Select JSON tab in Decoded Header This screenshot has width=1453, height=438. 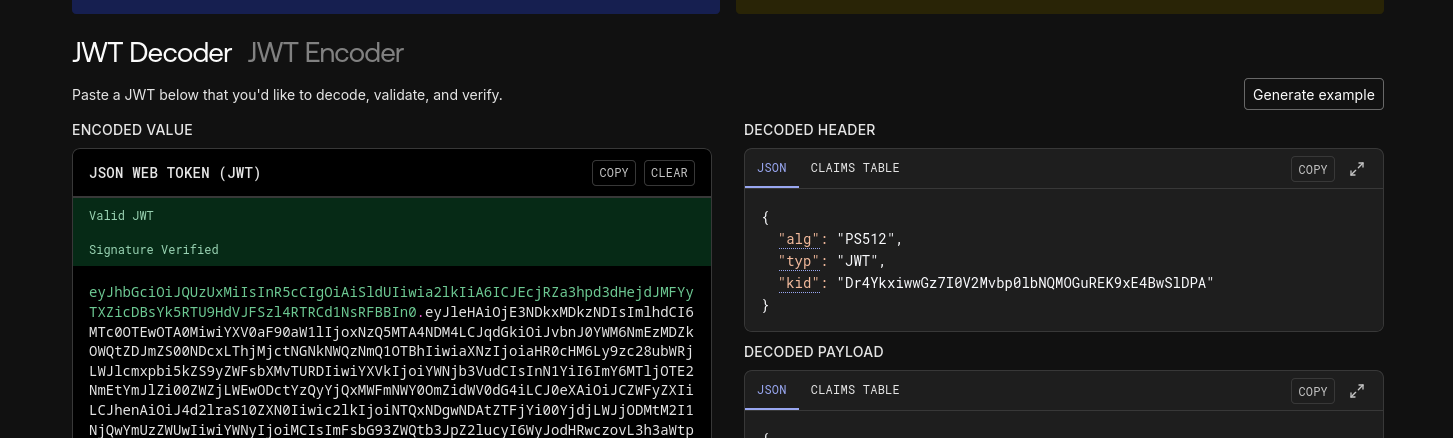(x=772, y=168)
